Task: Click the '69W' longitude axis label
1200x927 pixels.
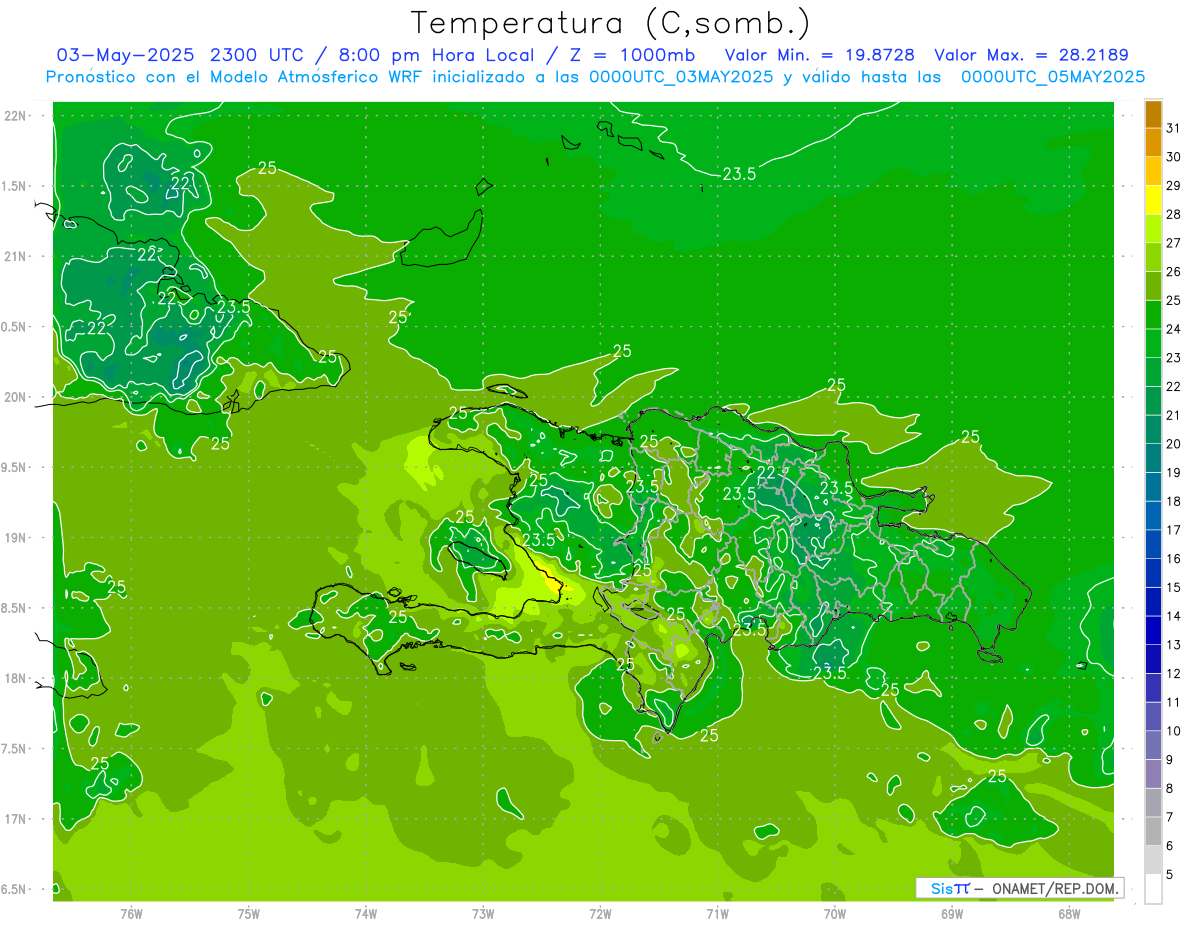Action: point(952,913)
